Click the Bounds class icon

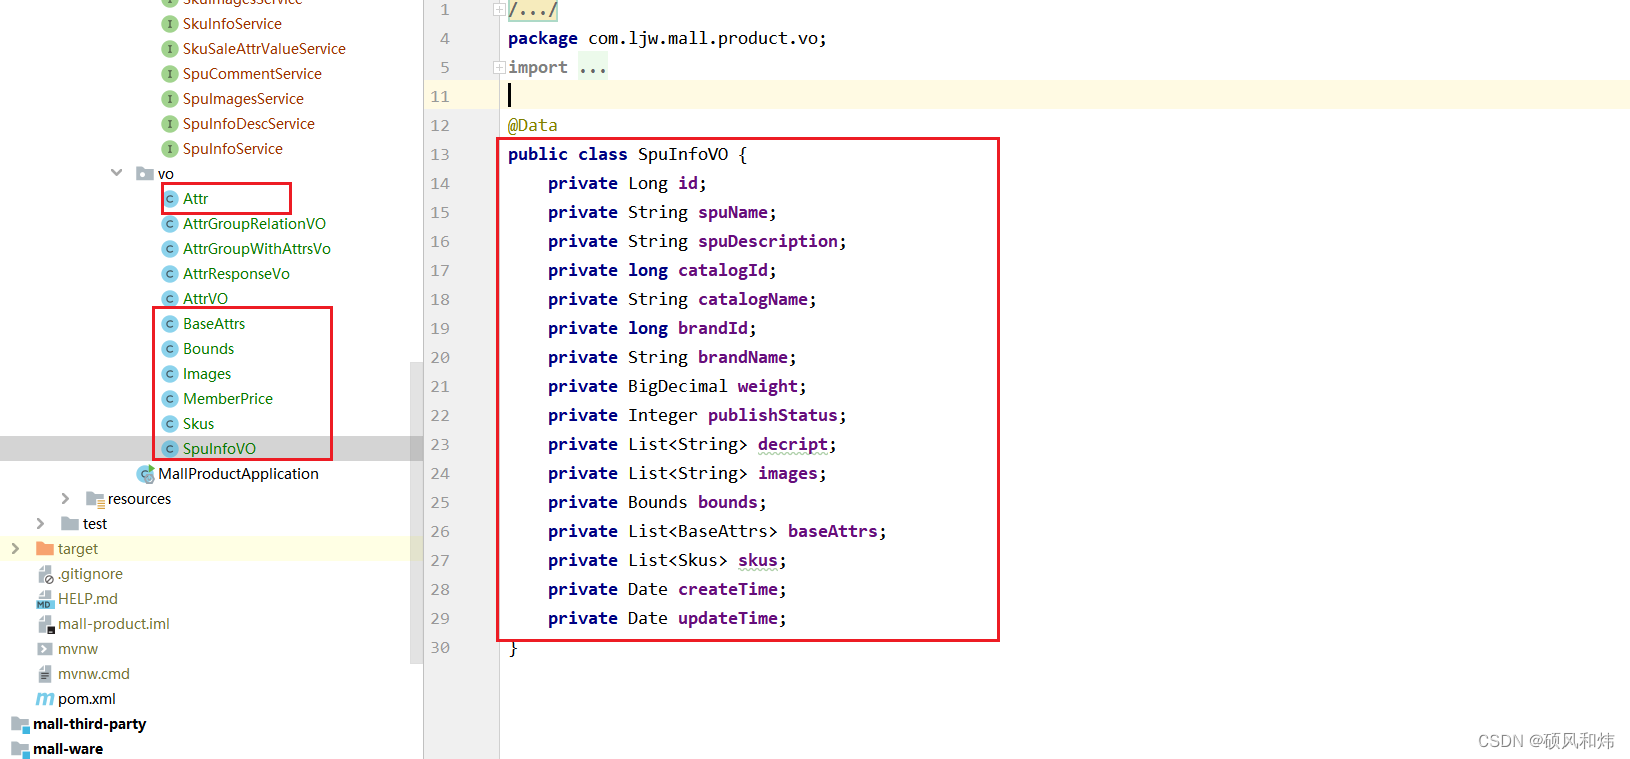[x=170, y=349]
